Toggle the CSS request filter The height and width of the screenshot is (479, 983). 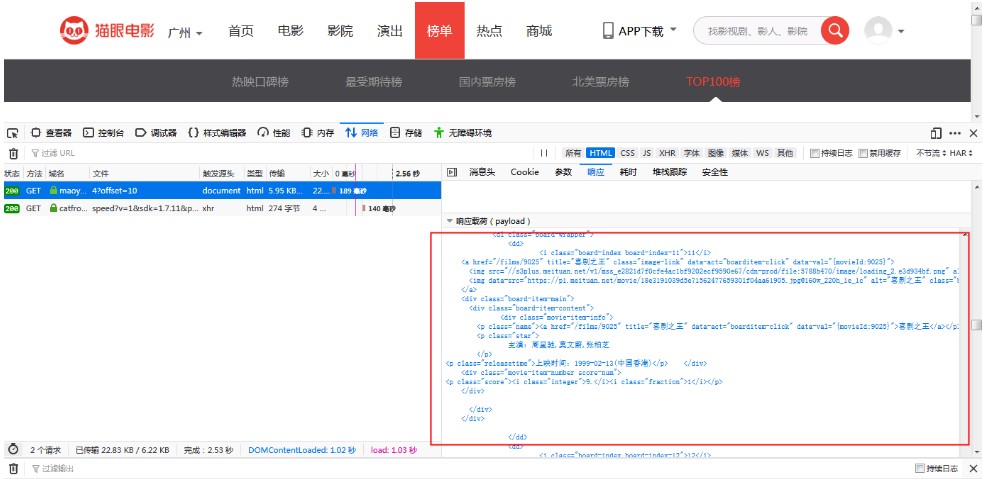[628, 153]
